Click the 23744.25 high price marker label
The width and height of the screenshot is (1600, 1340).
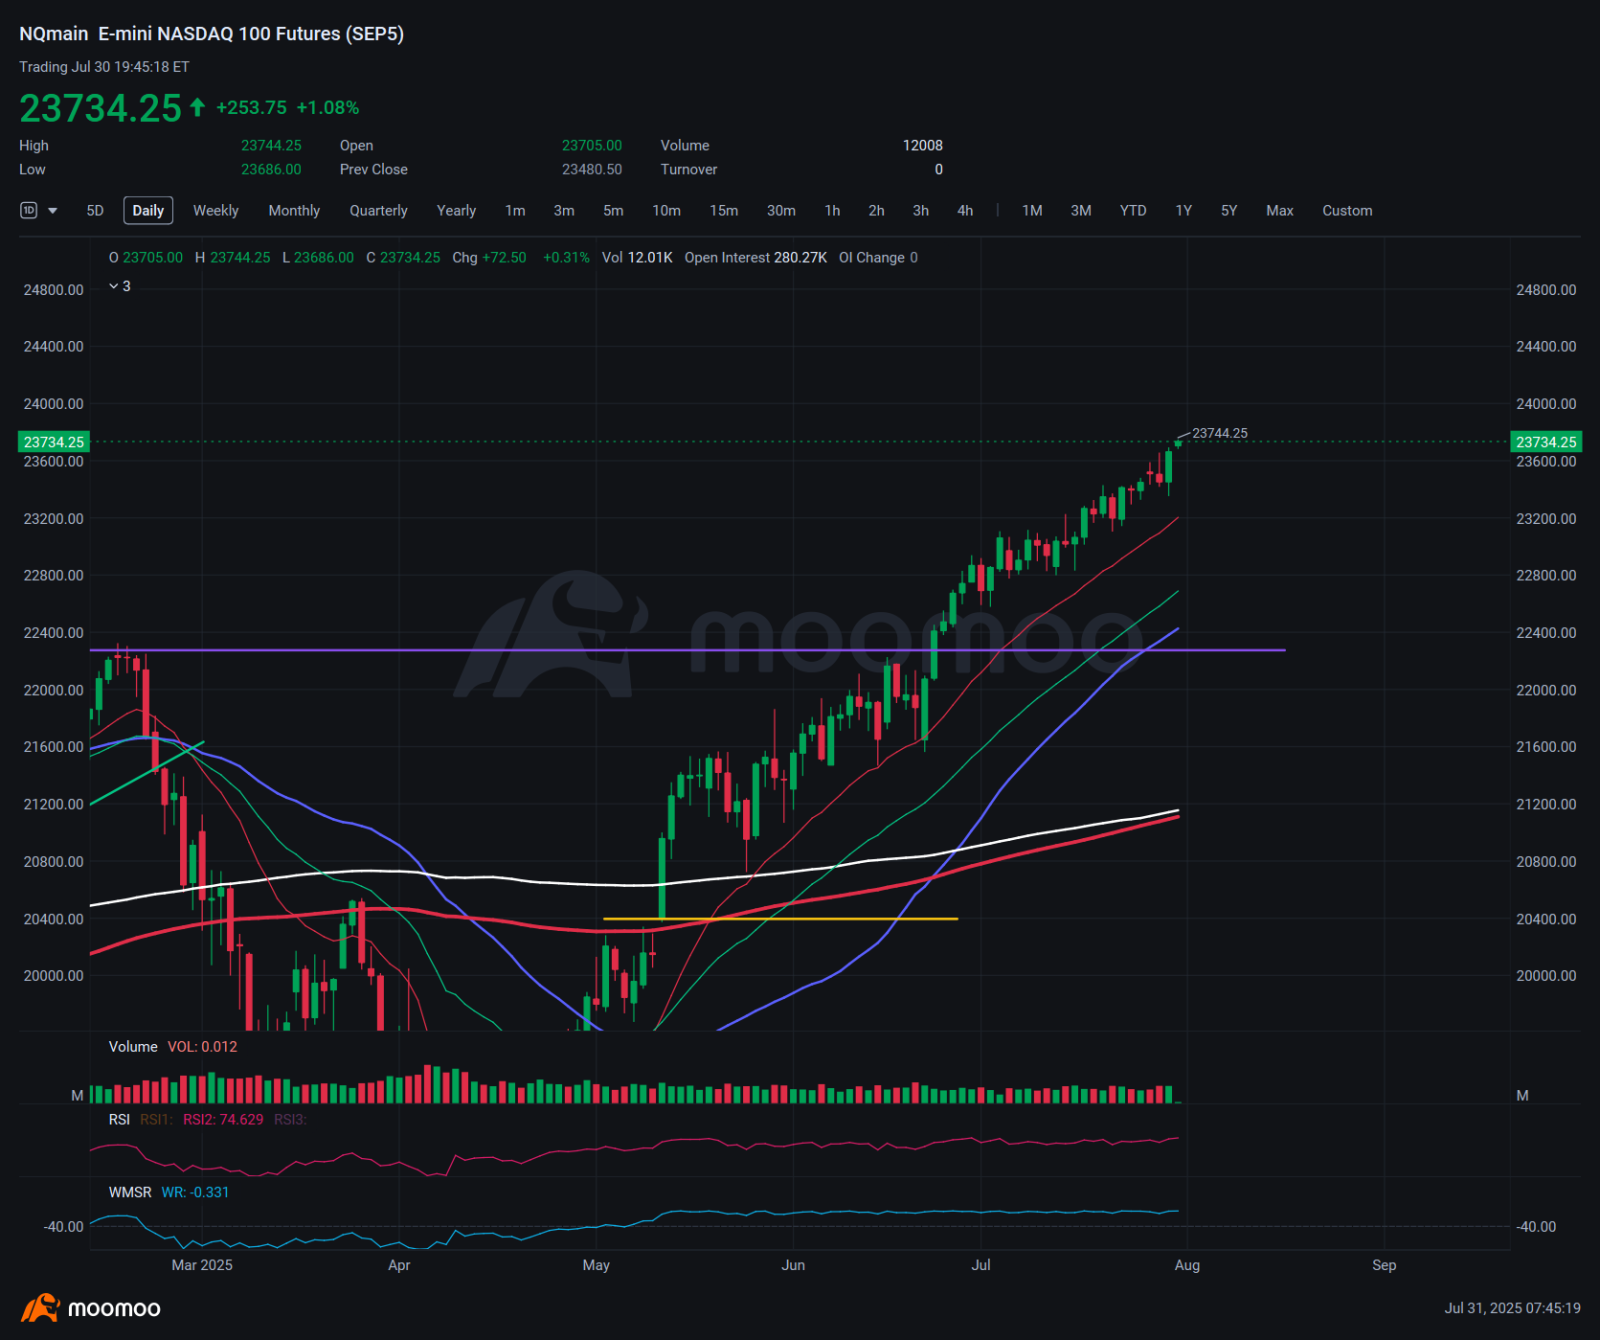tap(1220, 433)
